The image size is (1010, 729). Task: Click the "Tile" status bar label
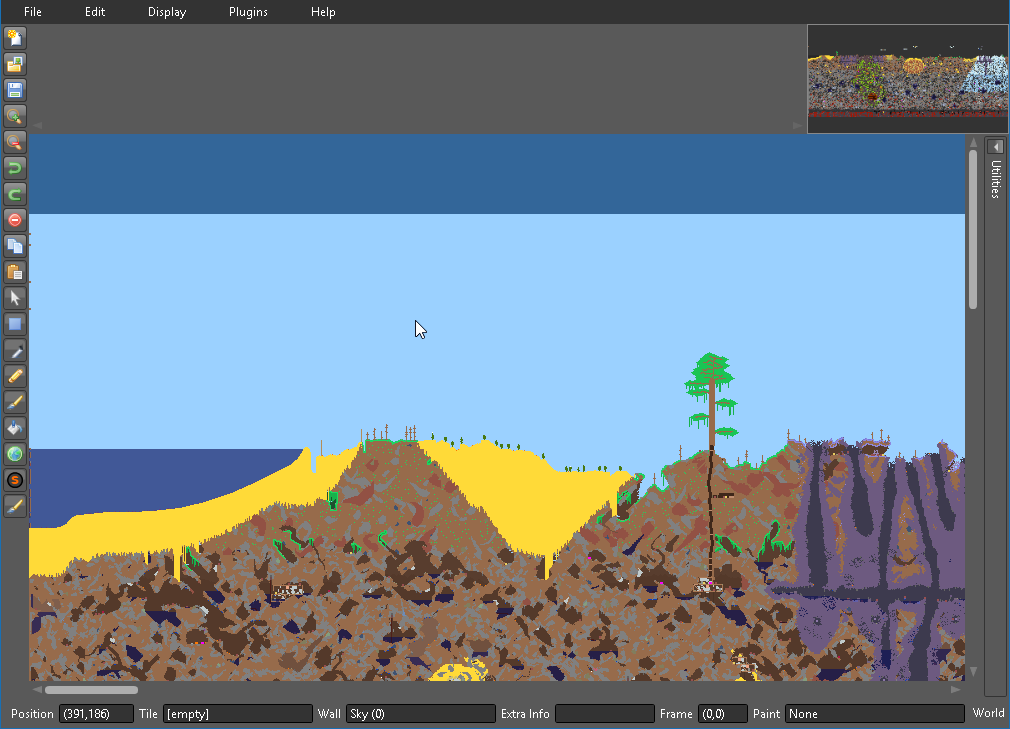click(148, 714)
